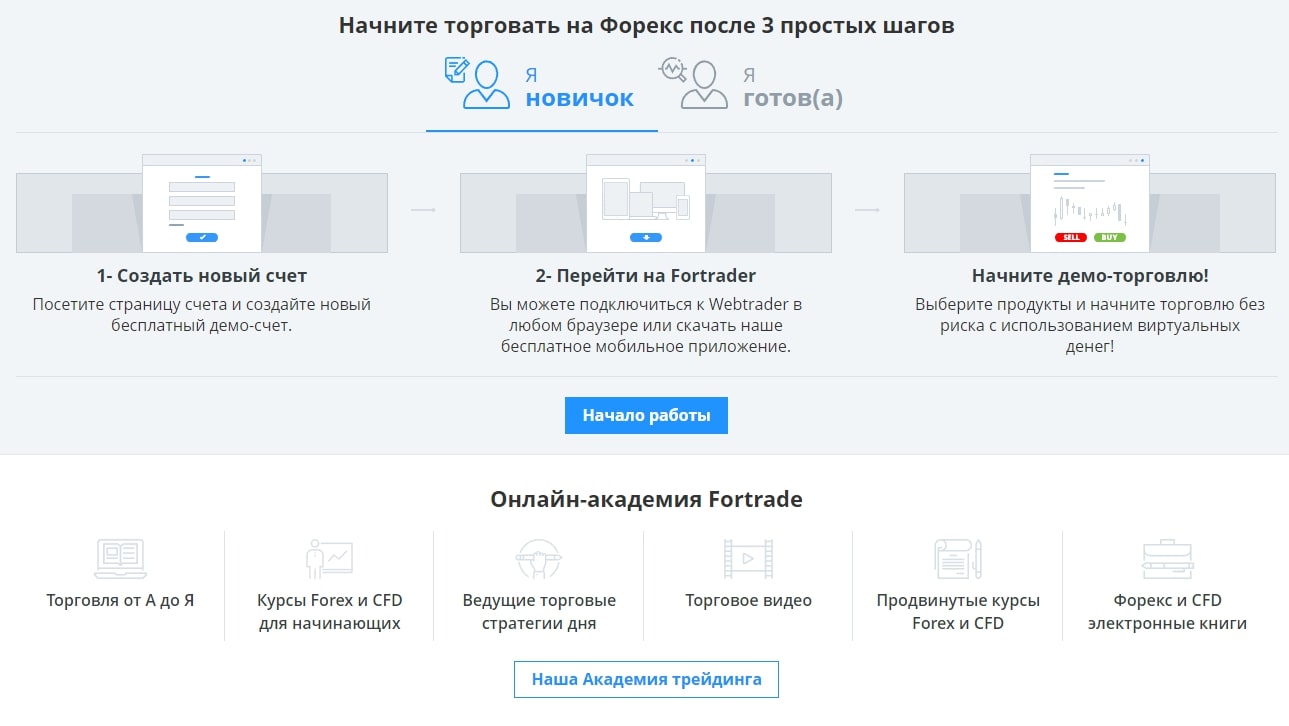This screenshot has height=726, width=1289.
Task: Click the briefcase ebooks icon
Action: (x=1167, y=559)
